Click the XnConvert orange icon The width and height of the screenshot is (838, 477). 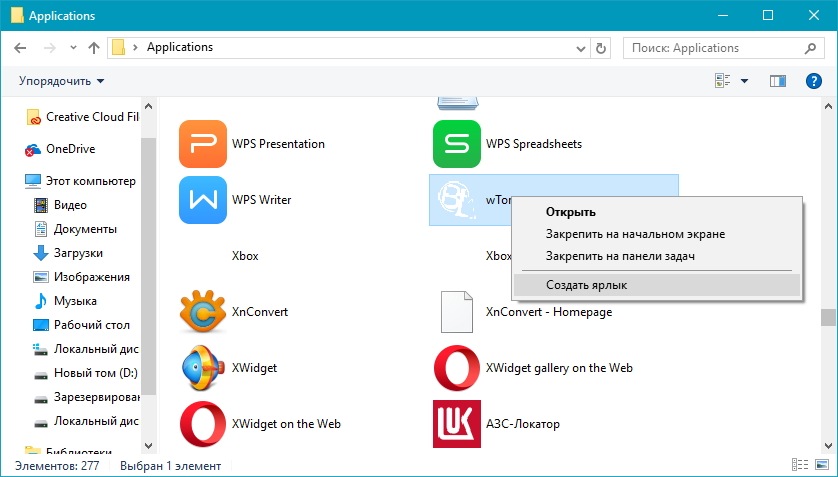pos(203,311)
